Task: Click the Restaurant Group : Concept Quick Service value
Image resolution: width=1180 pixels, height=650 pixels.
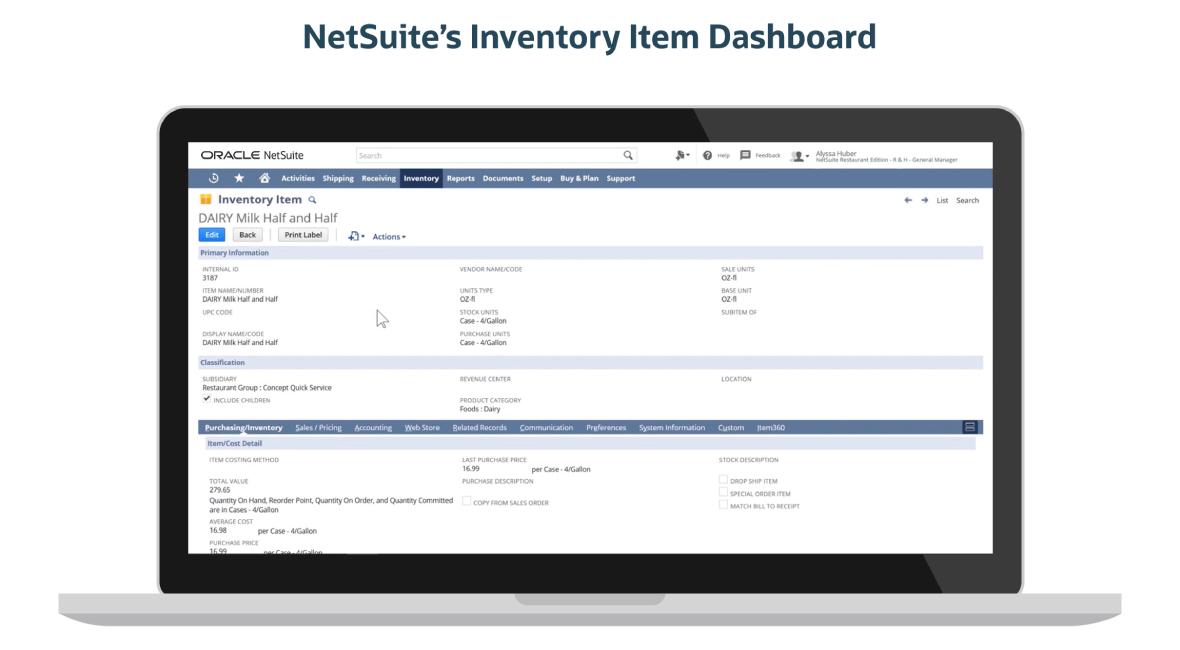Action: pyautogui.click(x=266, y=387)
